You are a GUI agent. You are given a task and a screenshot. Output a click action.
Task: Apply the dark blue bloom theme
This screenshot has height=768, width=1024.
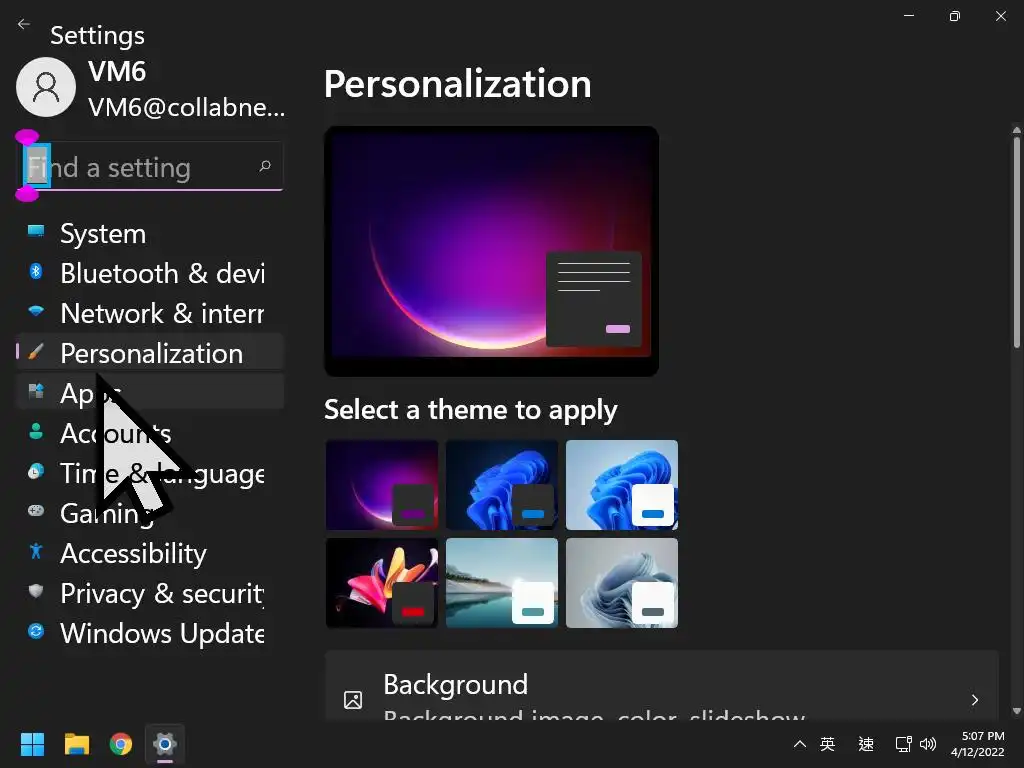(x=502, y=485)
